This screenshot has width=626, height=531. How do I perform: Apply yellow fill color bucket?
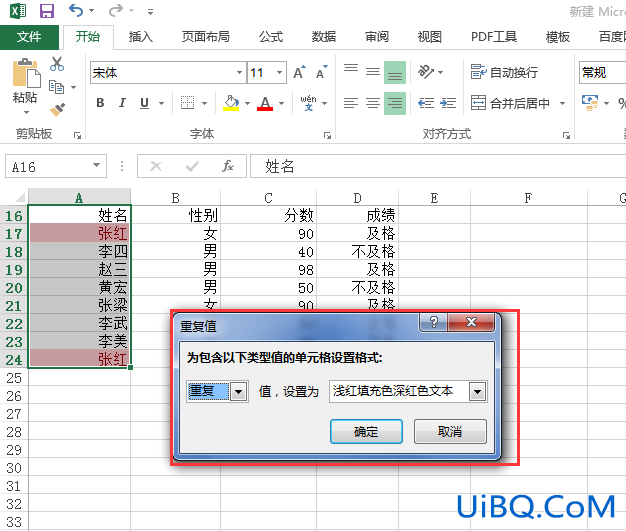coord(231,103)
